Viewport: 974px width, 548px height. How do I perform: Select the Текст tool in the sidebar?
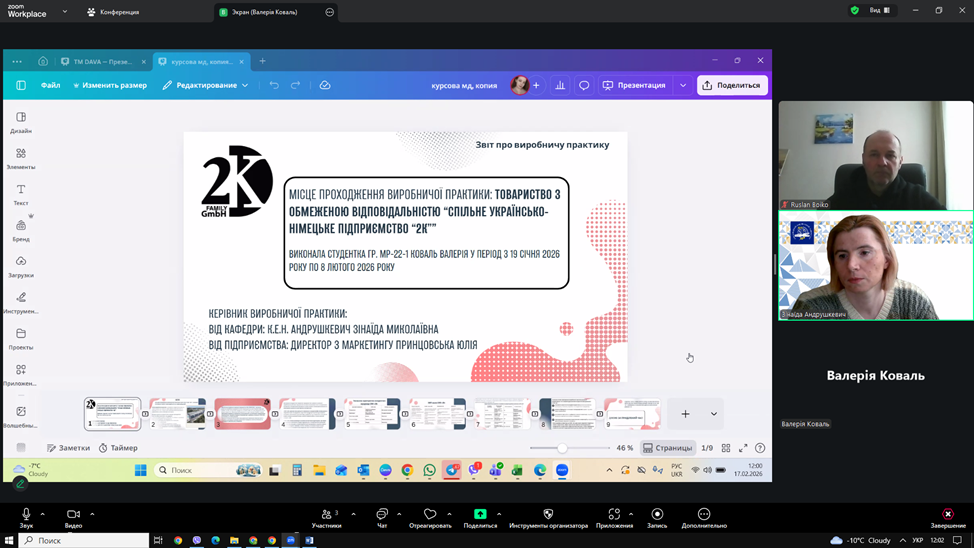(21, 194)
